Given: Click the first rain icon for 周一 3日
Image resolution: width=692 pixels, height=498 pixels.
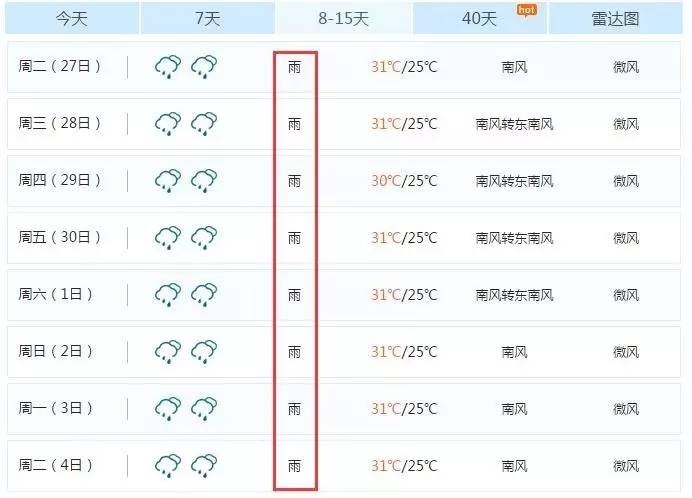Looking at the screenshot, I should [168, 408].
